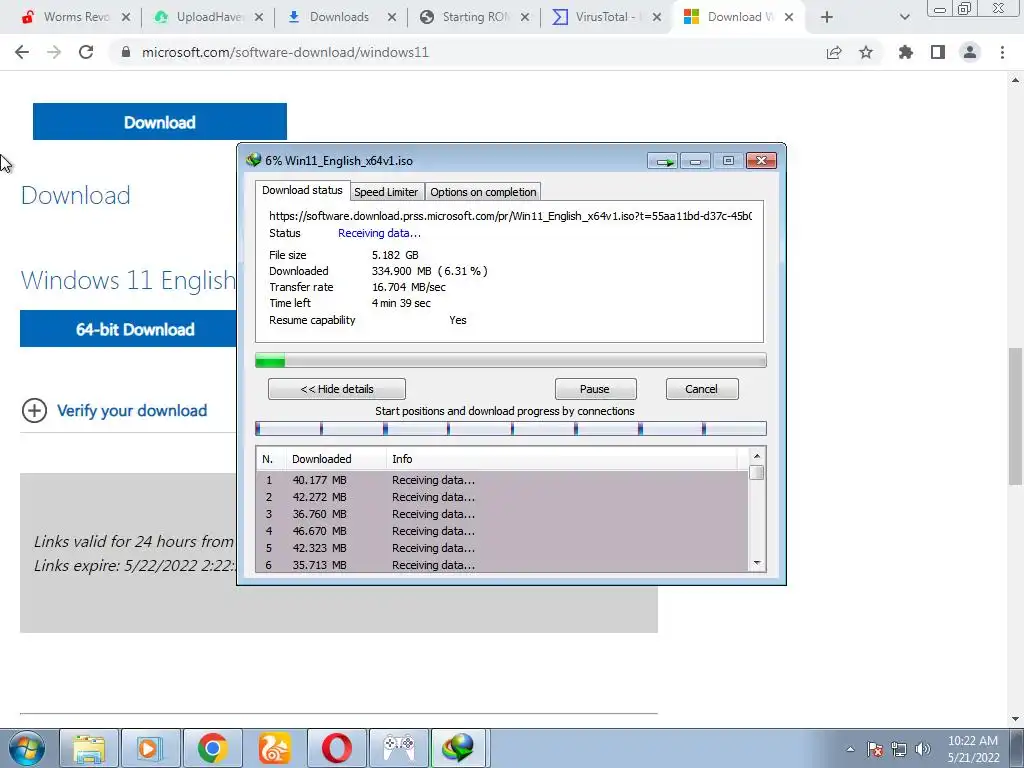1024x768 pixels.
Task: Click the padlock site info icon
Action: coord(126,52)
